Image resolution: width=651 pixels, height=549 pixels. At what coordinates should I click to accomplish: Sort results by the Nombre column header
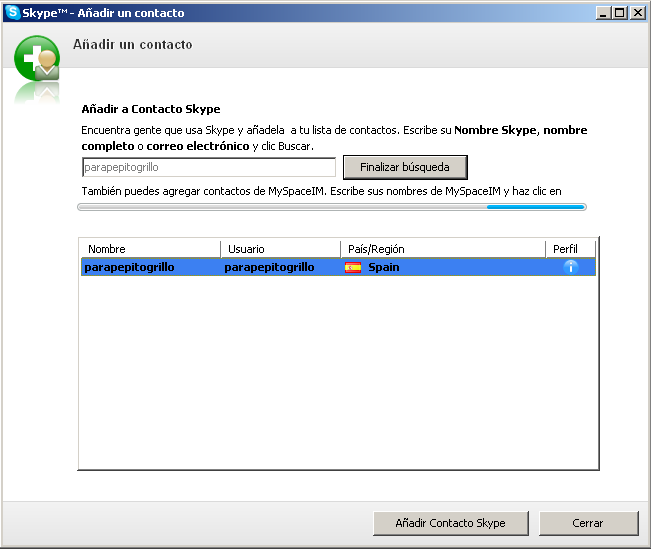tap(150, 249)
